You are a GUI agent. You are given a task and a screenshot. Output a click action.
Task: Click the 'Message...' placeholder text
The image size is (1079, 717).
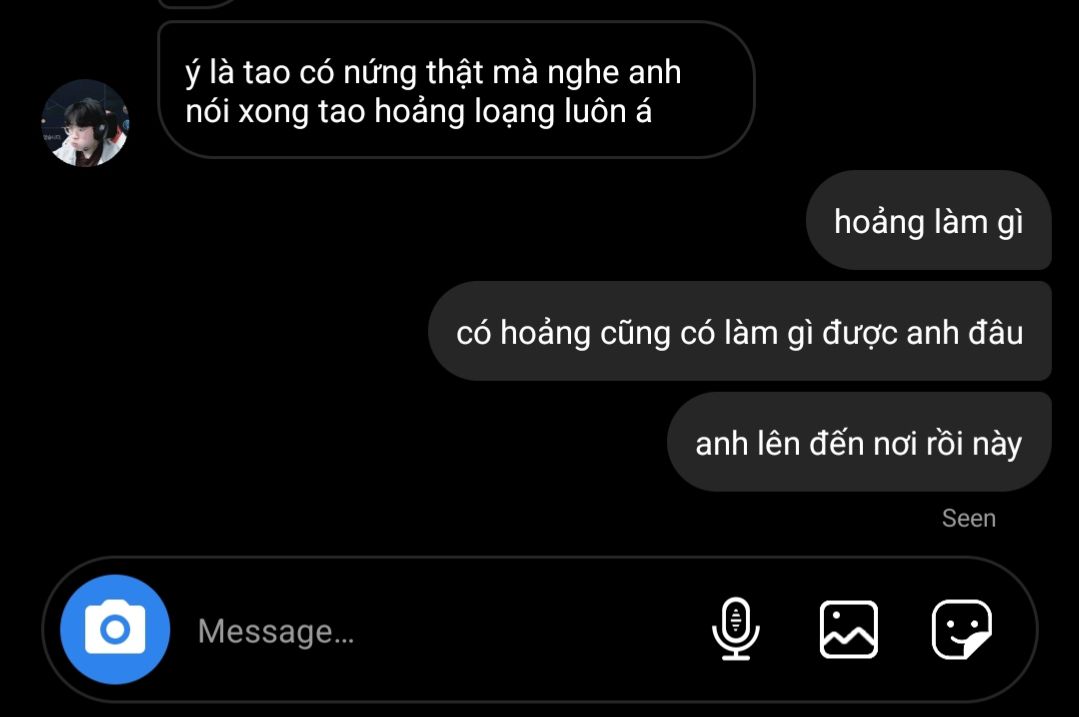(276, 631)
